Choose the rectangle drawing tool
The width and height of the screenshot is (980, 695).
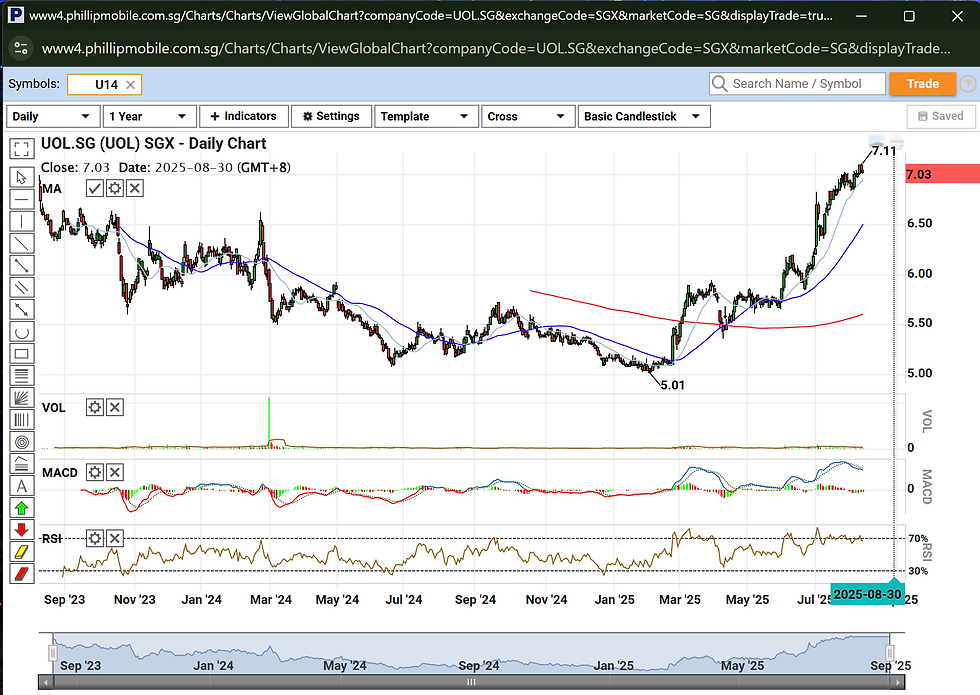[x=21, y=354]
